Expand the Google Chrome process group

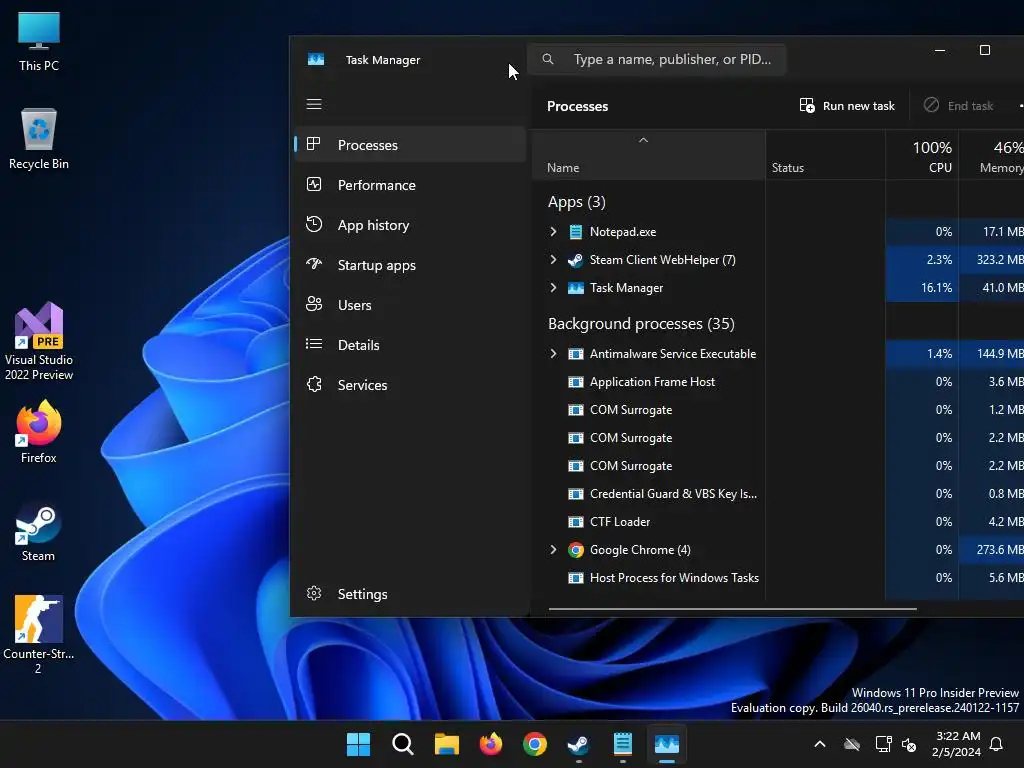pyautogui.click(x=553, y=549)
